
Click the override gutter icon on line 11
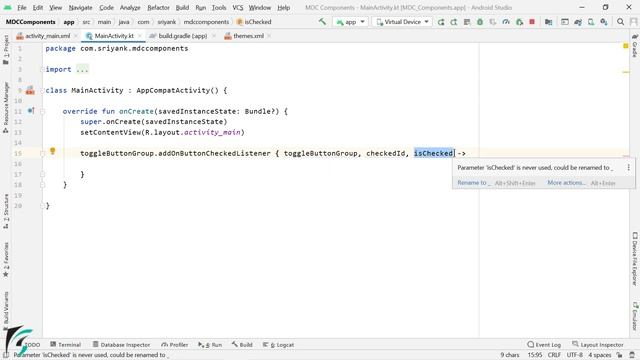point(31,111)
